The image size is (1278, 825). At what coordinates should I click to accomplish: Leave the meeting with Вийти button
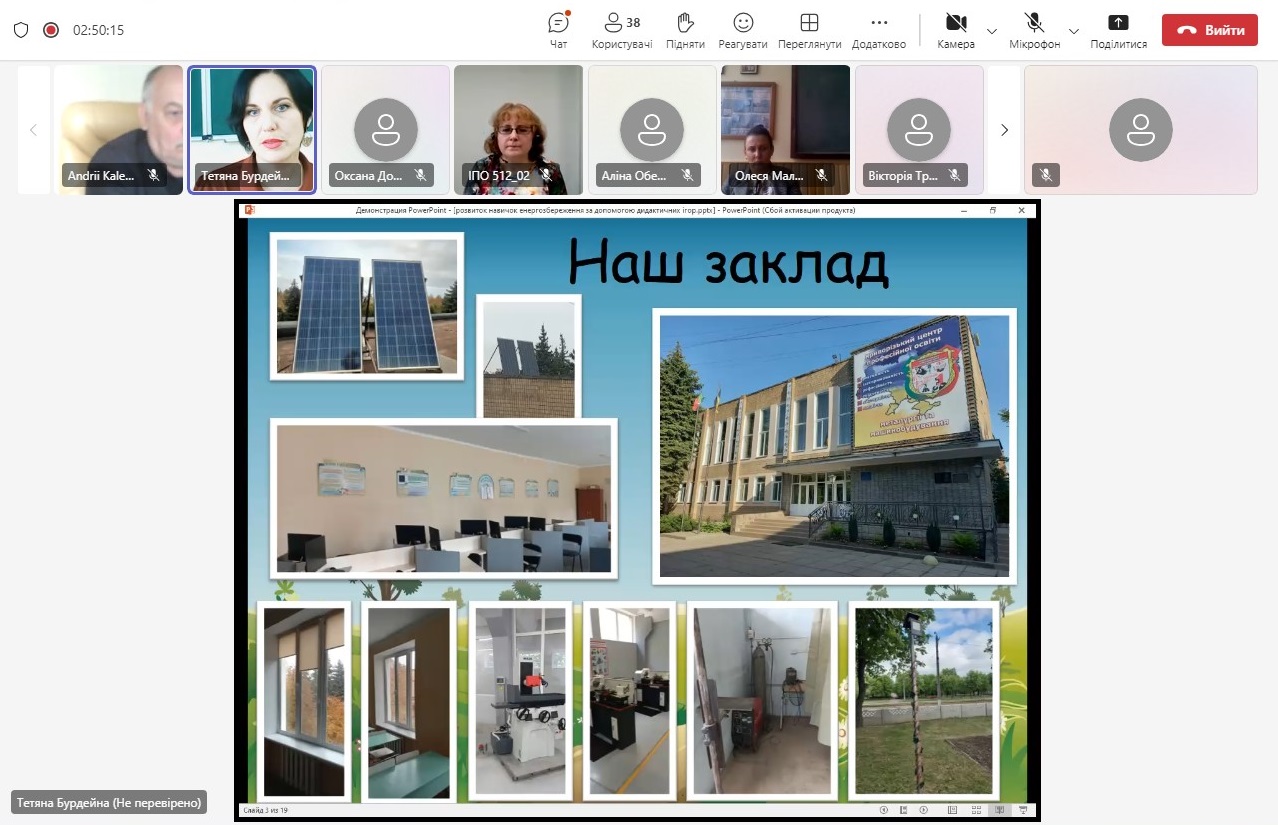[1209, 30]
